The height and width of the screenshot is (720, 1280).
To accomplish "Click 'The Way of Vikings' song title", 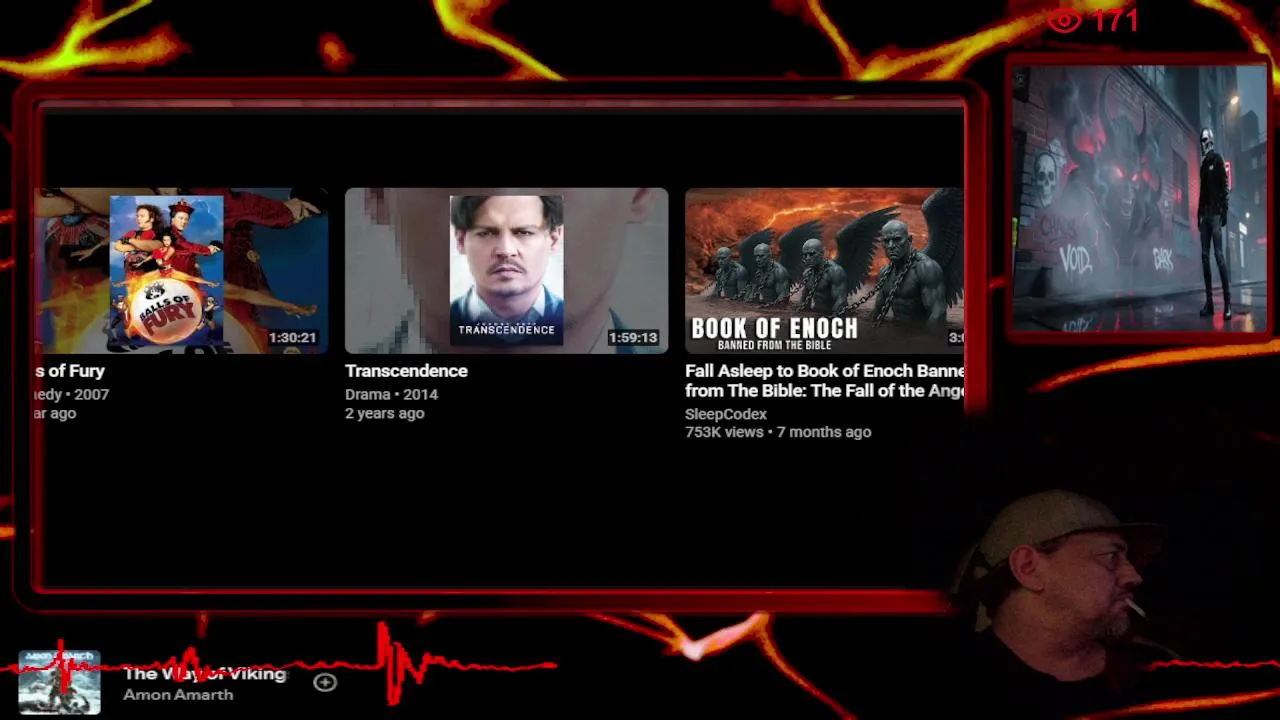I will [205, 674].
